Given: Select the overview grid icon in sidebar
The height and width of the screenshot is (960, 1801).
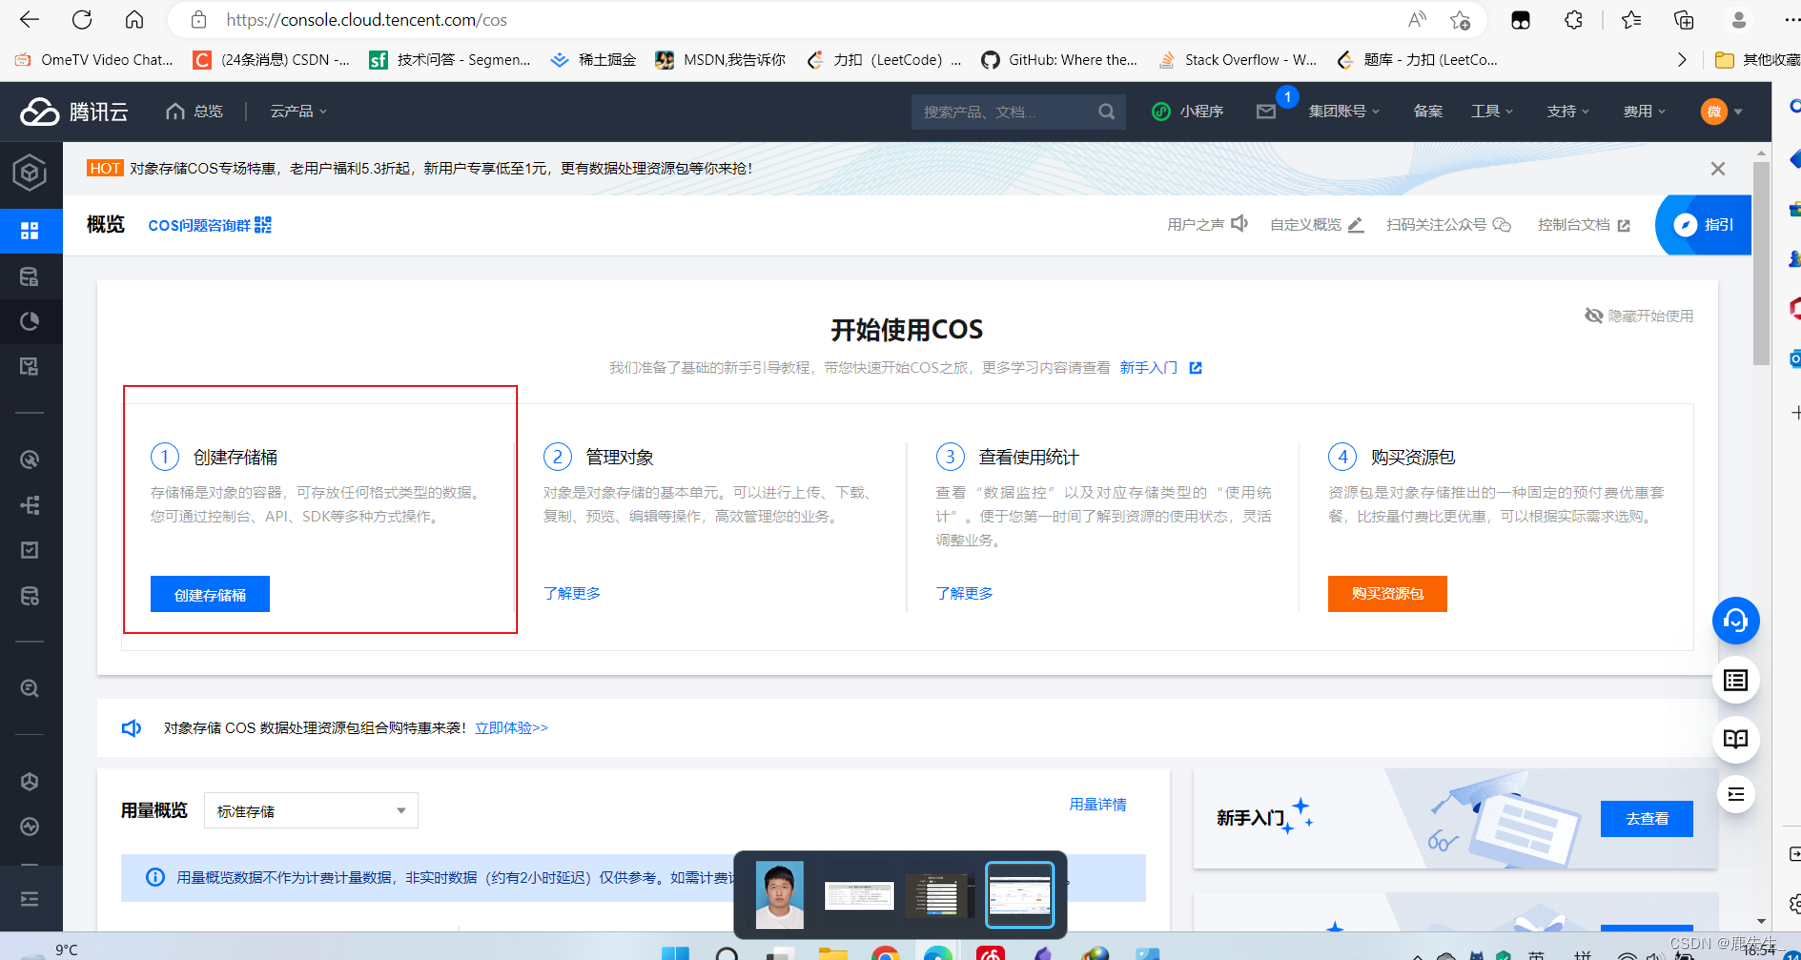Looking at the screenshot, I should pyautogui.click(x=30, y=231).
